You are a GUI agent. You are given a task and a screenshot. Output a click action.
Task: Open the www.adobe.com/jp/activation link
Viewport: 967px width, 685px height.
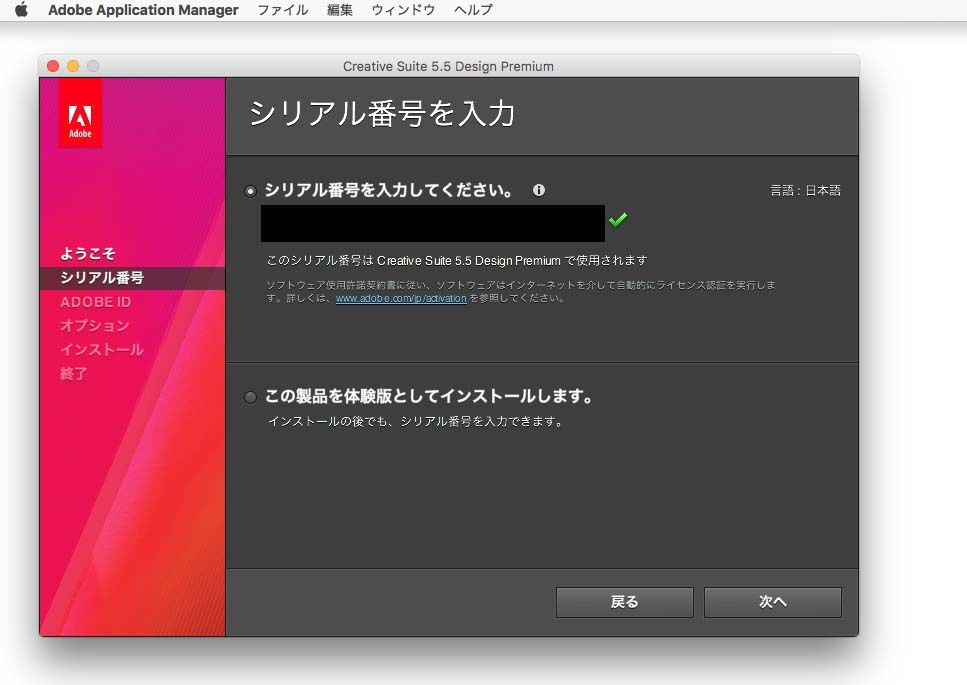coord(401,298)
